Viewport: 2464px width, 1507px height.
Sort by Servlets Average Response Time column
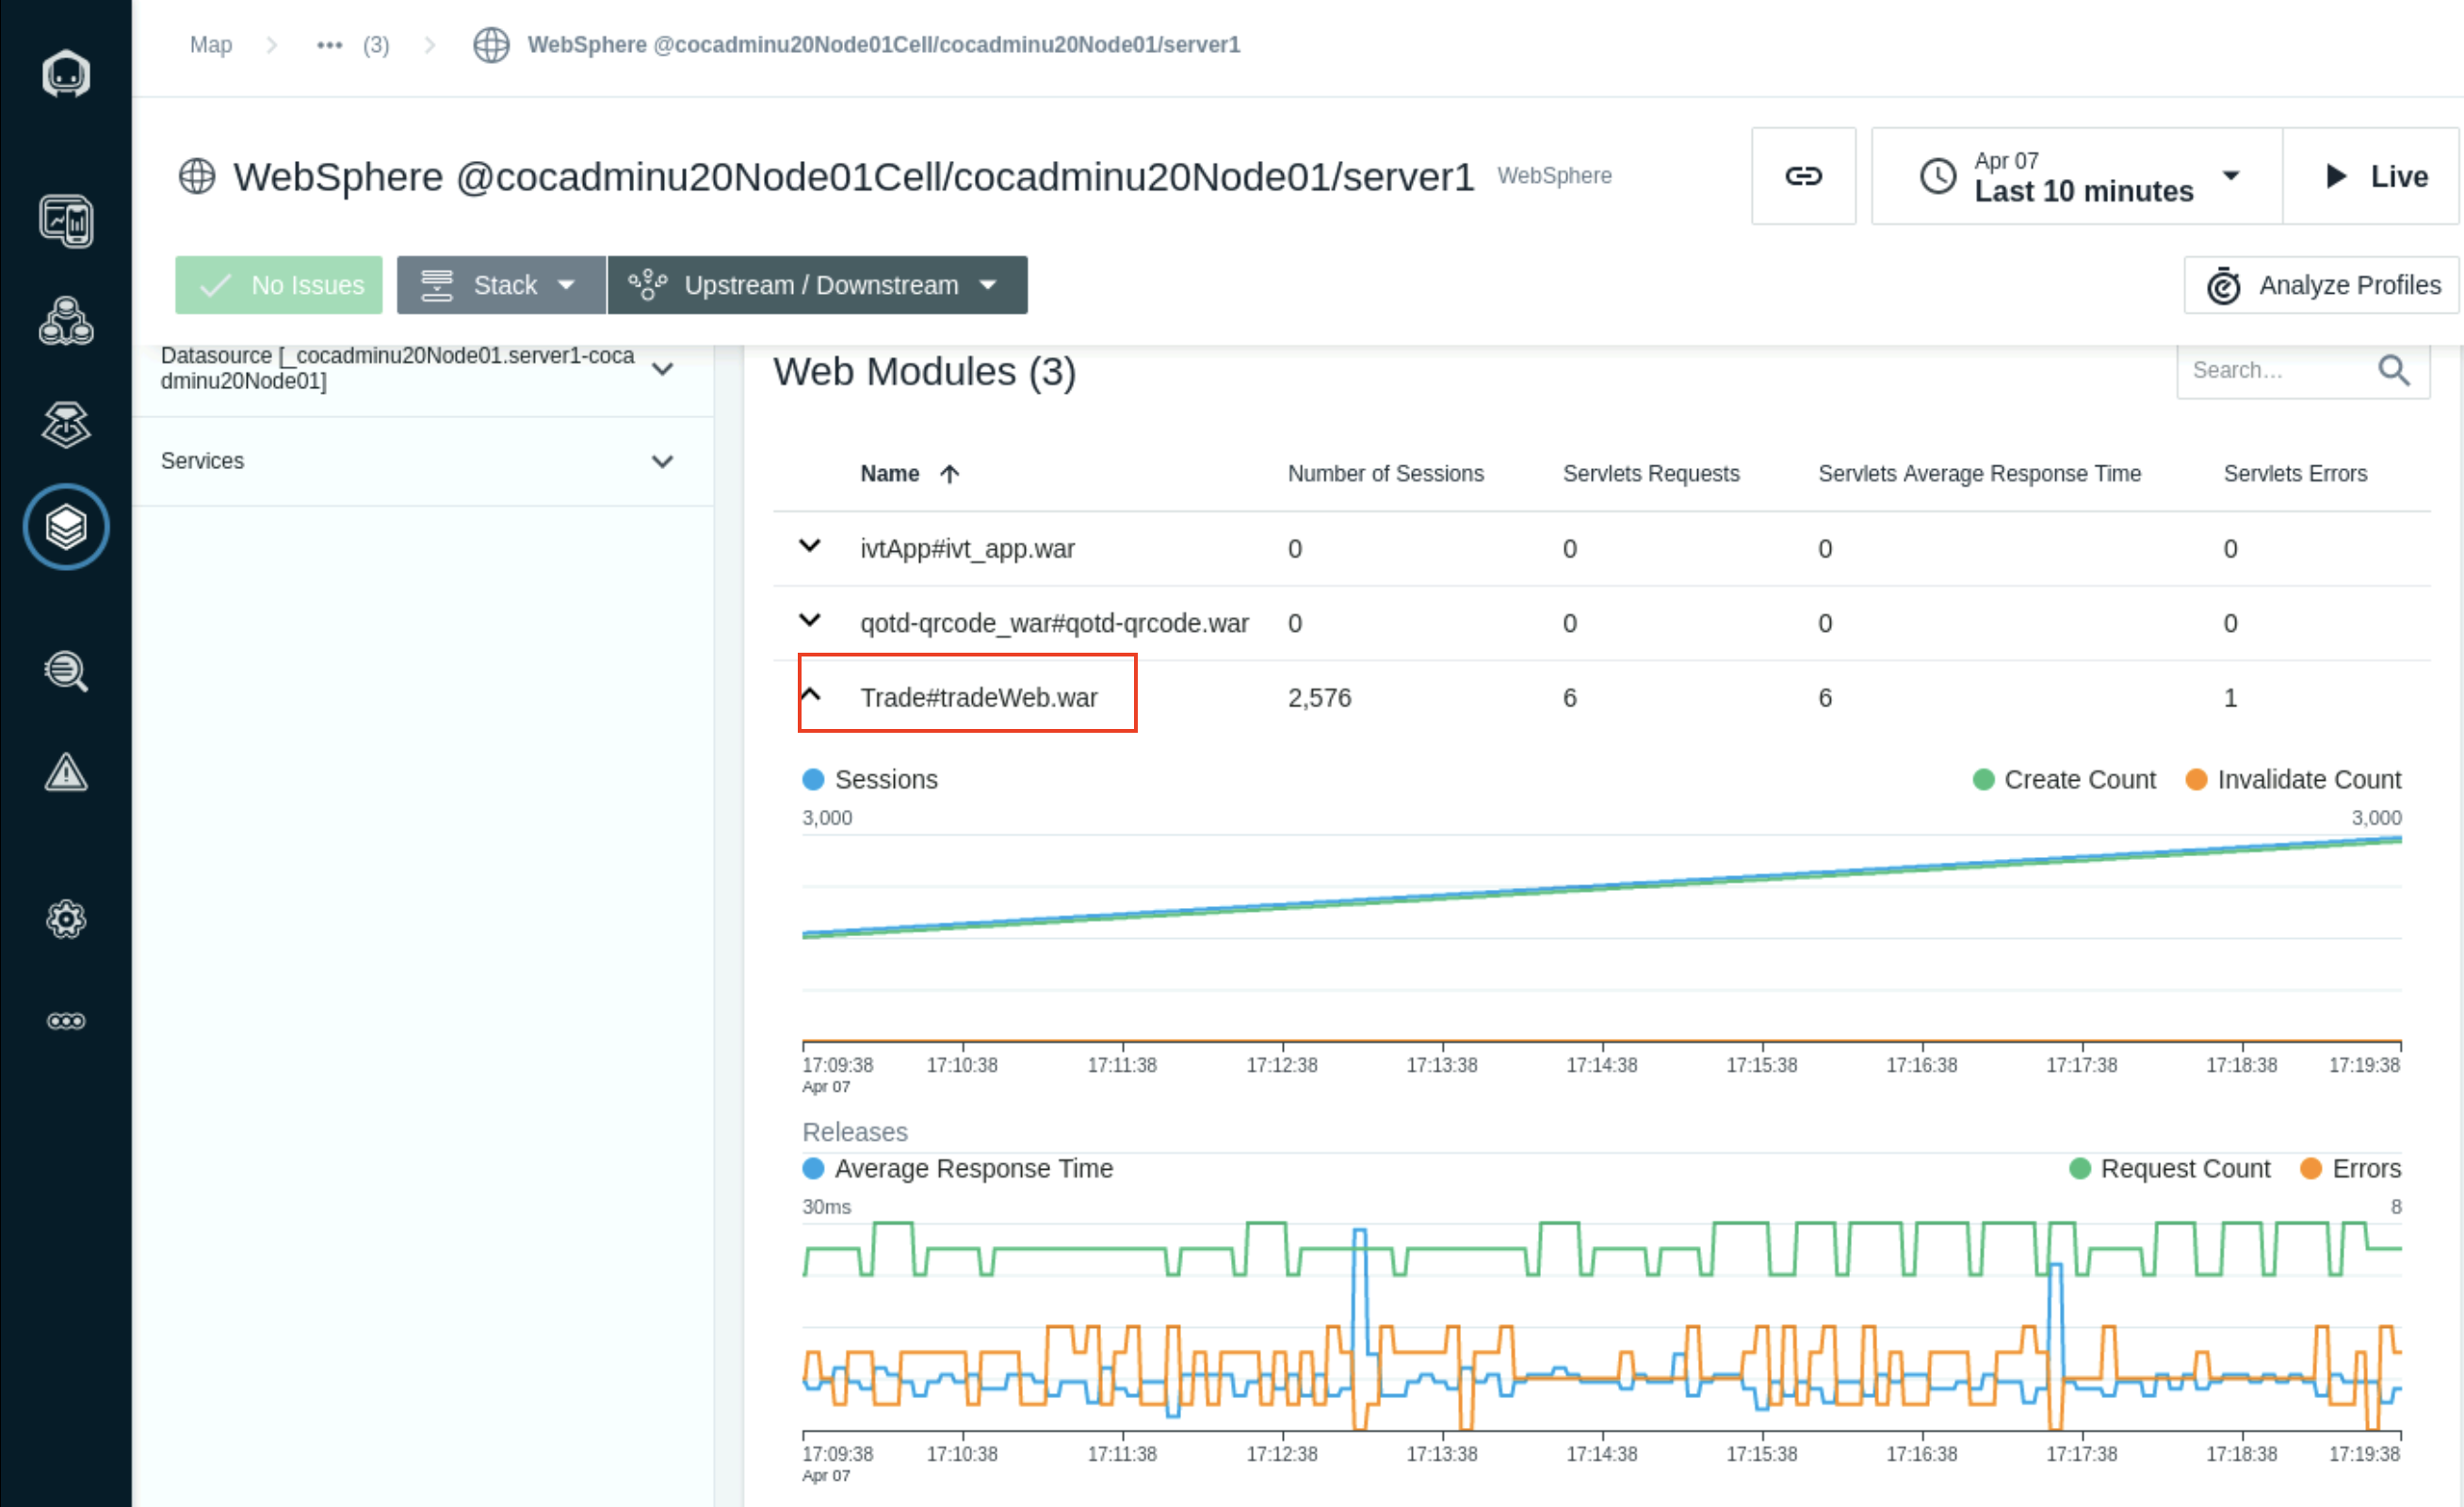[1980, 474]
